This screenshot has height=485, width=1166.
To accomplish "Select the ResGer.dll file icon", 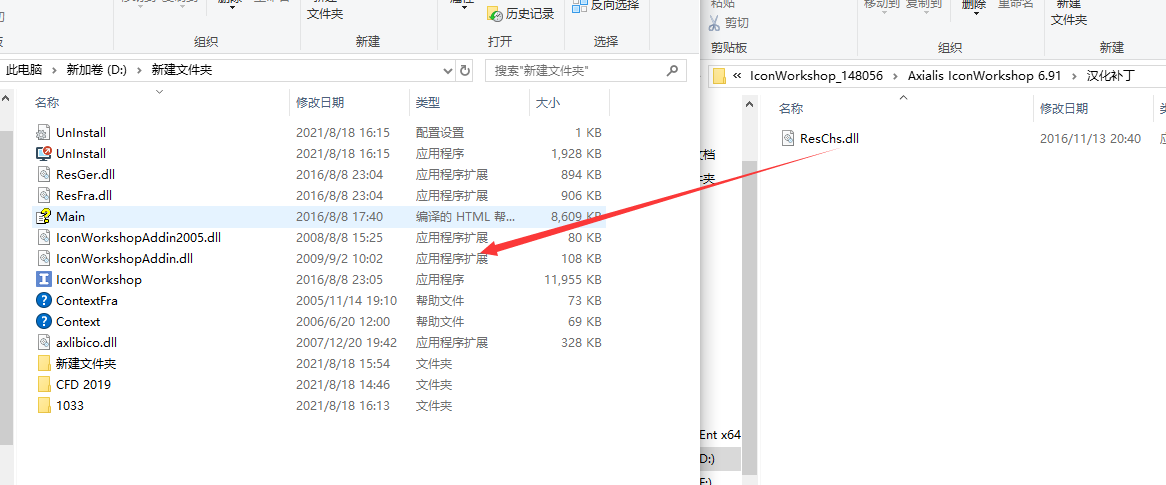I will pos(43,175).
